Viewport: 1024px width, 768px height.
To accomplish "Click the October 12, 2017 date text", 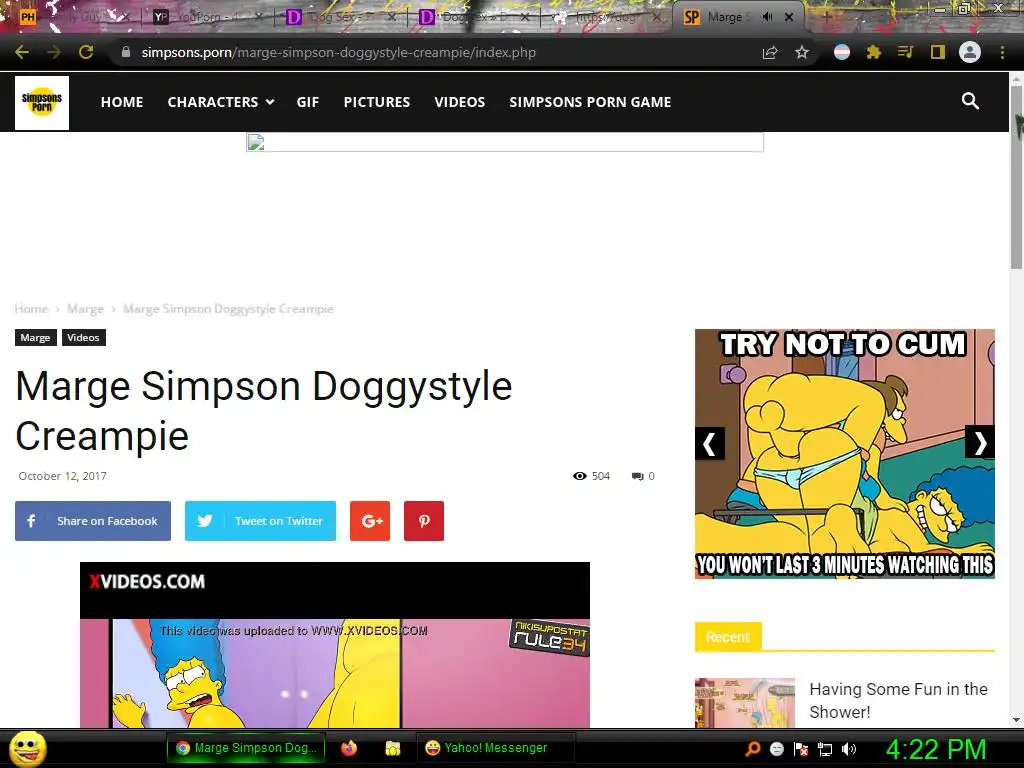I will (x=63, y=476).
